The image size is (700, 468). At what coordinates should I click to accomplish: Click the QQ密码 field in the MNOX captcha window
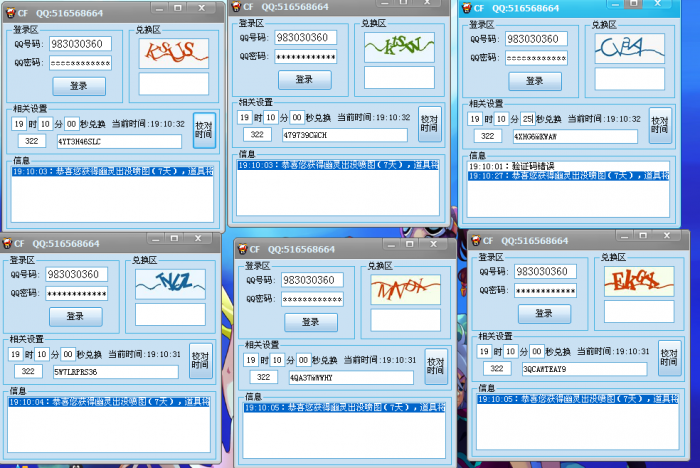pyautogui.click(x=312, y=299)
